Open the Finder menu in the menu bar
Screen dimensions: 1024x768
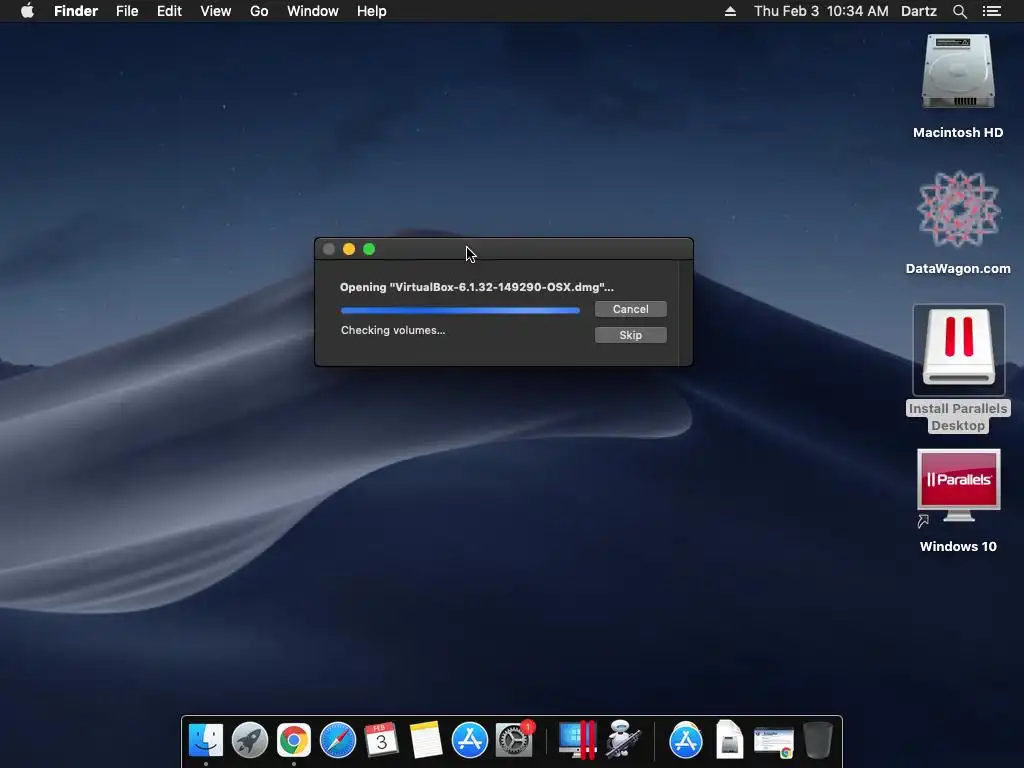(76, 11)
